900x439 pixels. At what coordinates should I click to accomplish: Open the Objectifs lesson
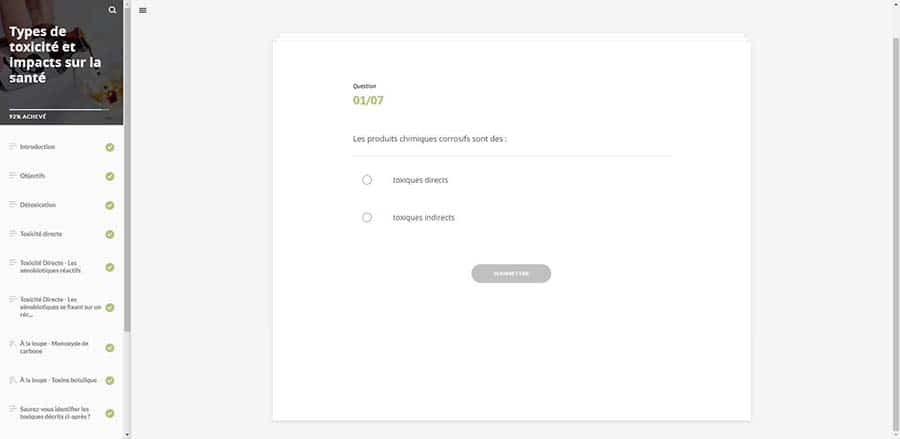pos(33,176)
